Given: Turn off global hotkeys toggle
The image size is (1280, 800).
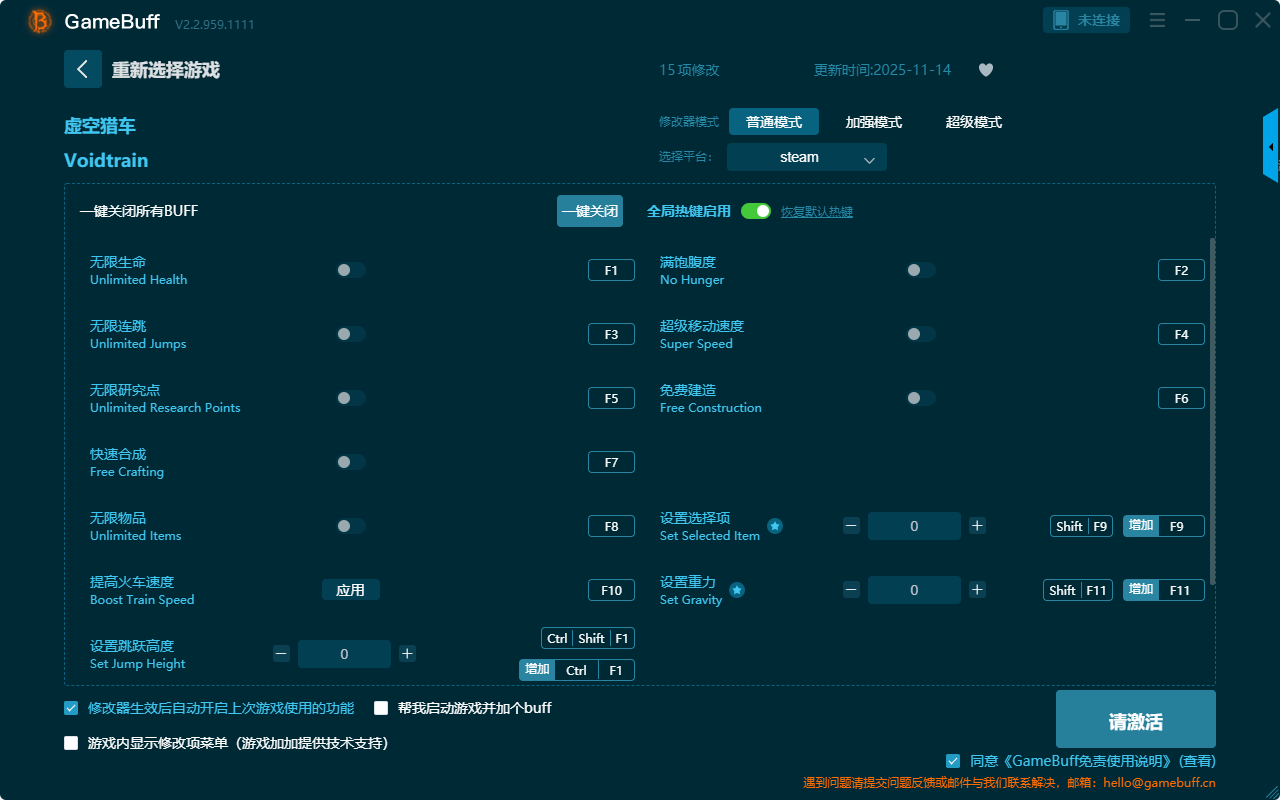Looking at the screenshot, I should click(756, 211).
